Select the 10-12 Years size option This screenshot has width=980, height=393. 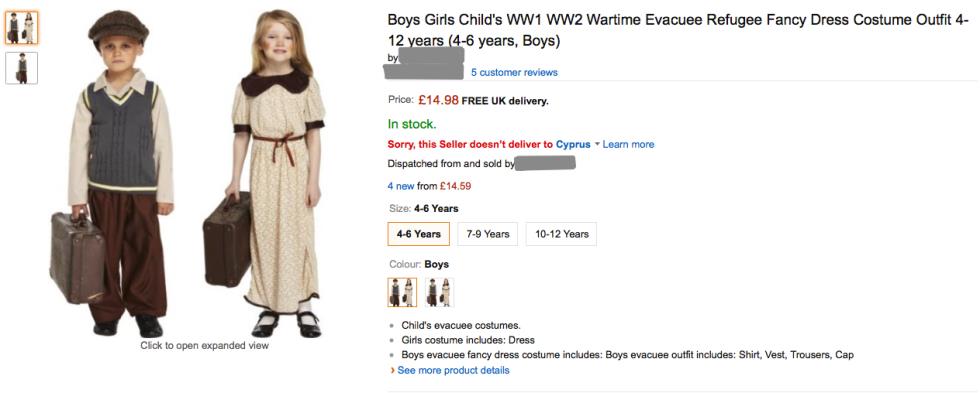(561, 234)
